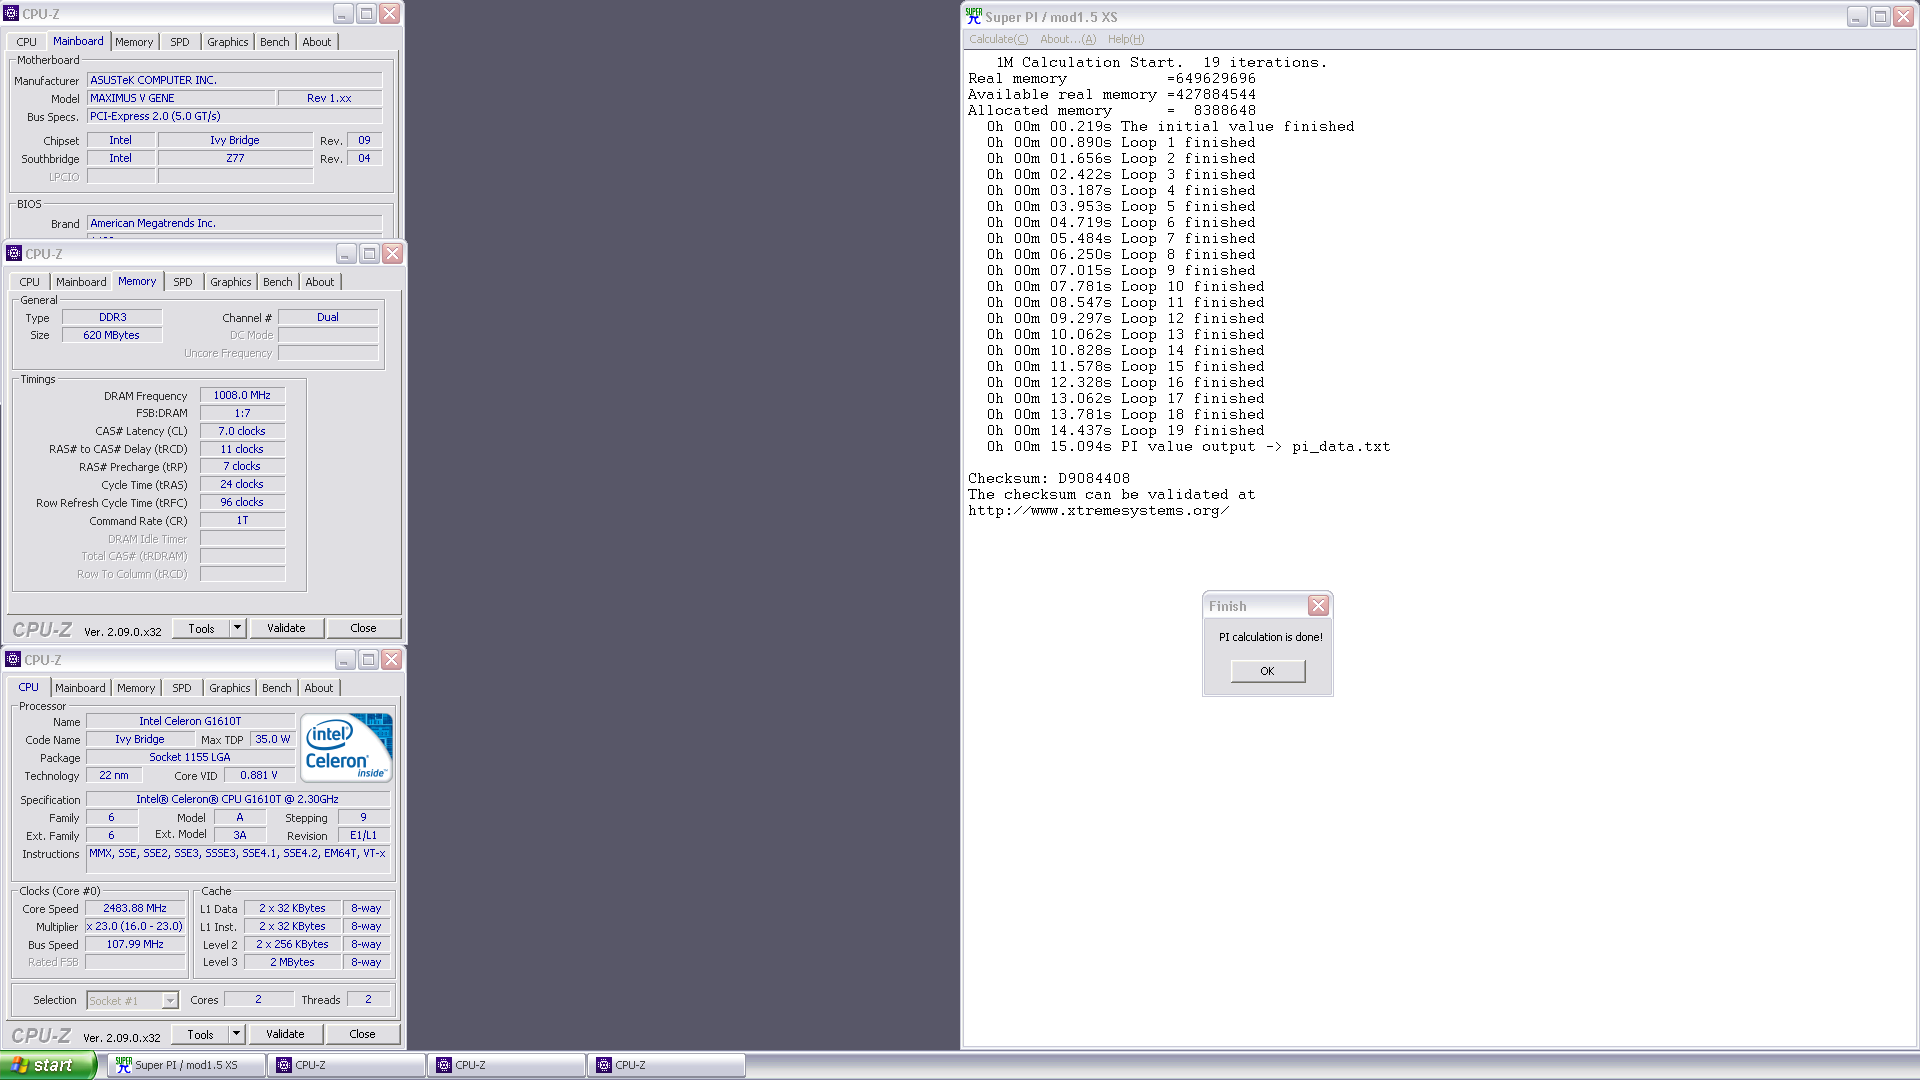Click 'PI calculation is done!' message
The height and width of the screenshot is (1080, 1920).
1270,637
